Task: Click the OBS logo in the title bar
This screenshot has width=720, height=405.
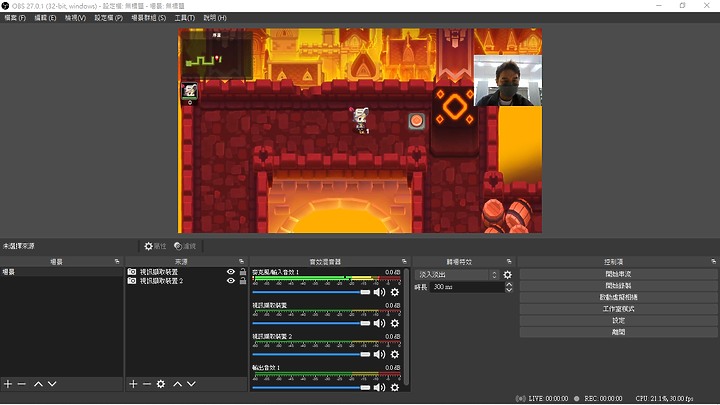Action: 5,6
